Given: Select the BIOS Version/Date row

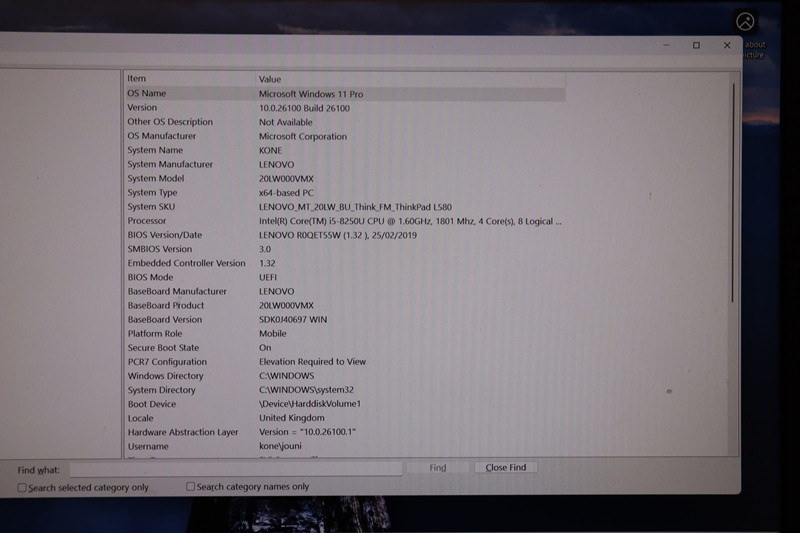Looking at the screenshot, I should pos(344,235).
